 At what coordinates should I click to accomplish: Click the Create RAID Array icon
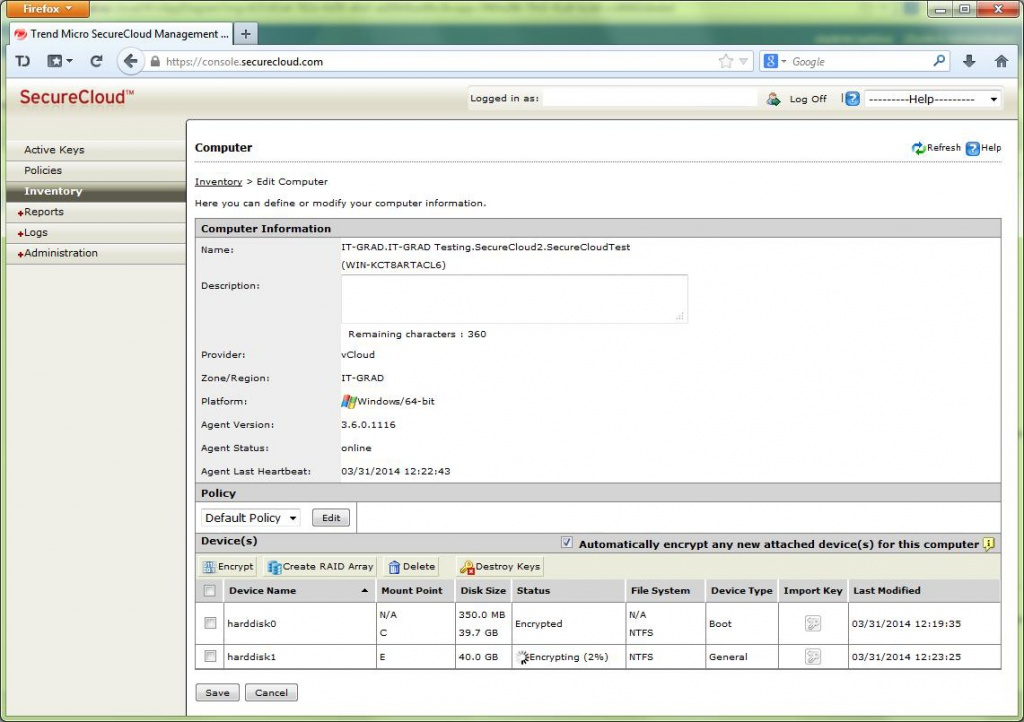[x=274, y=567]
